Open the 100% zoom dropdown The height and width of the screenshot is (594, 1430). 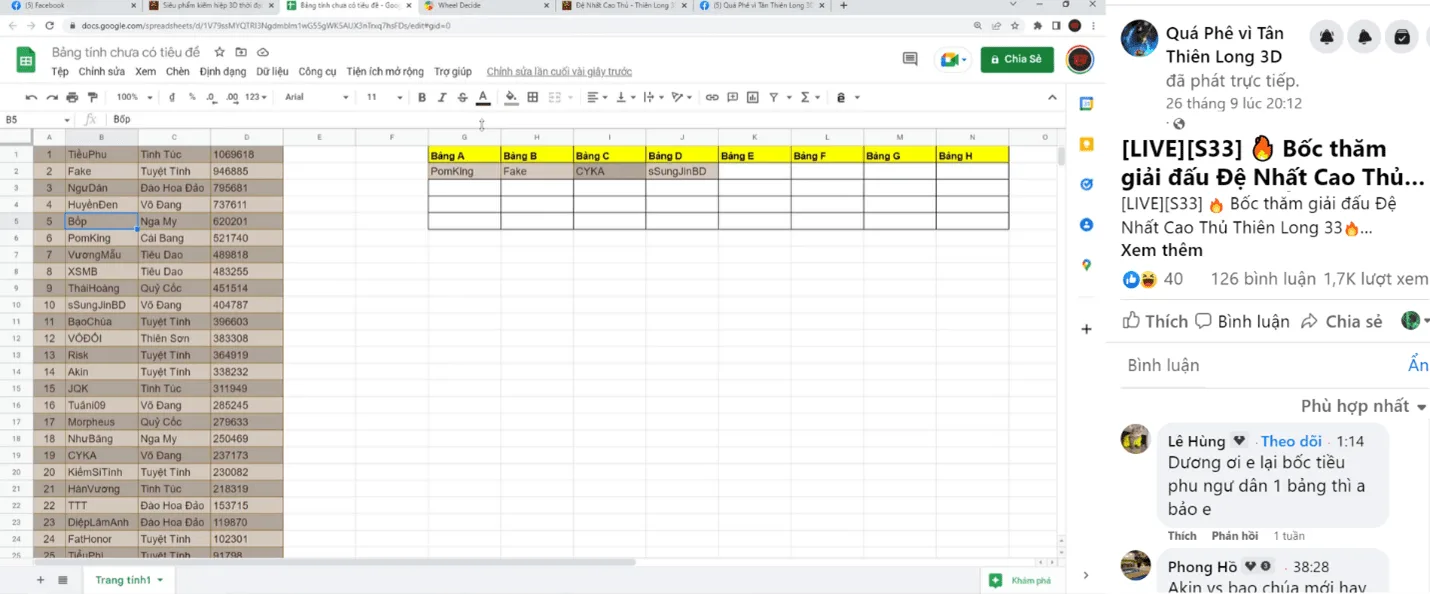[x=134, y=97]
